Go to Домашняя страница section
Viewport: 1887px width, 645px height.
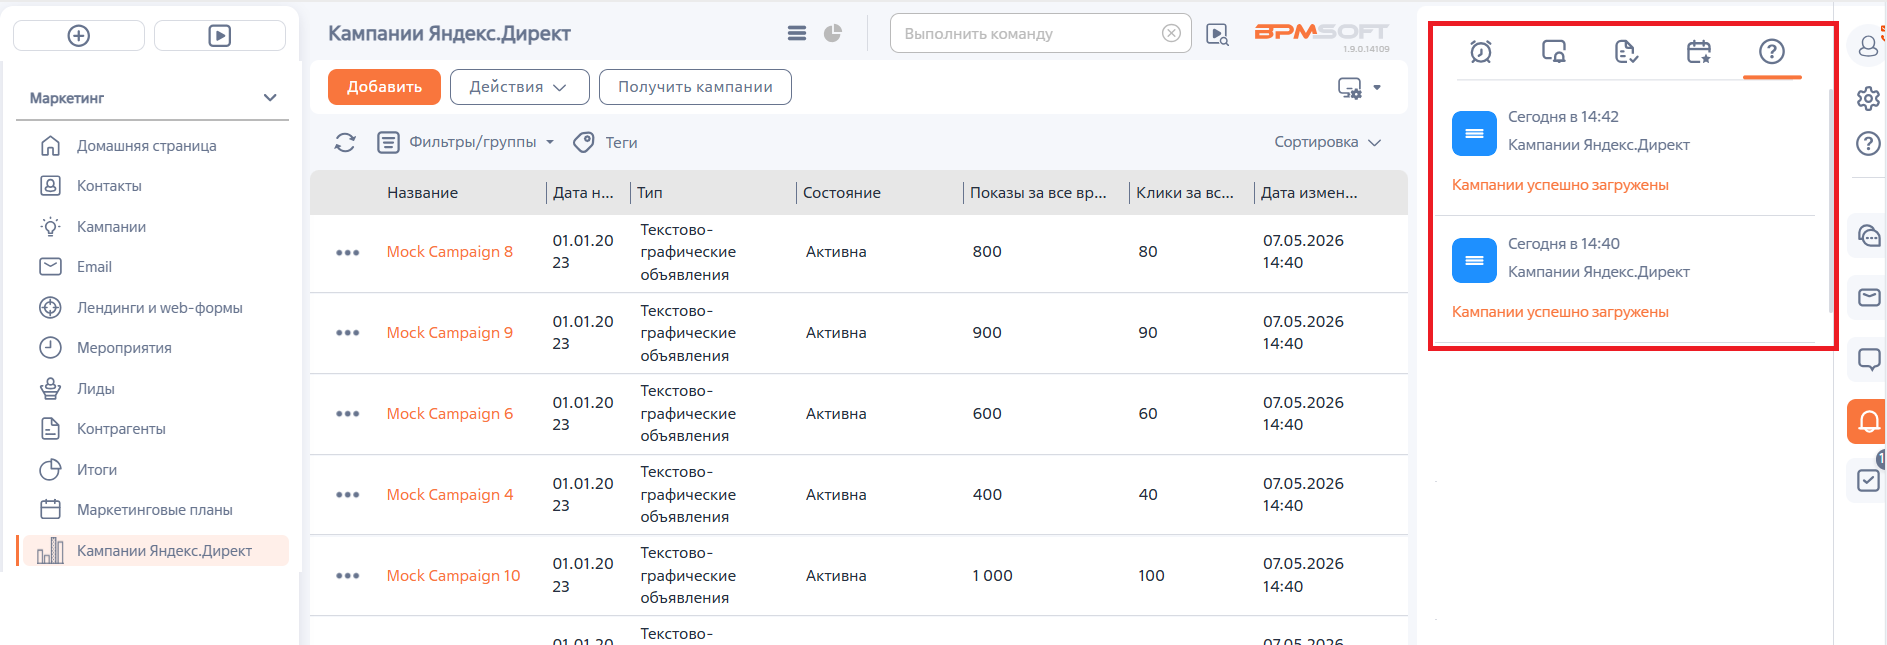[x=146, y=146]
